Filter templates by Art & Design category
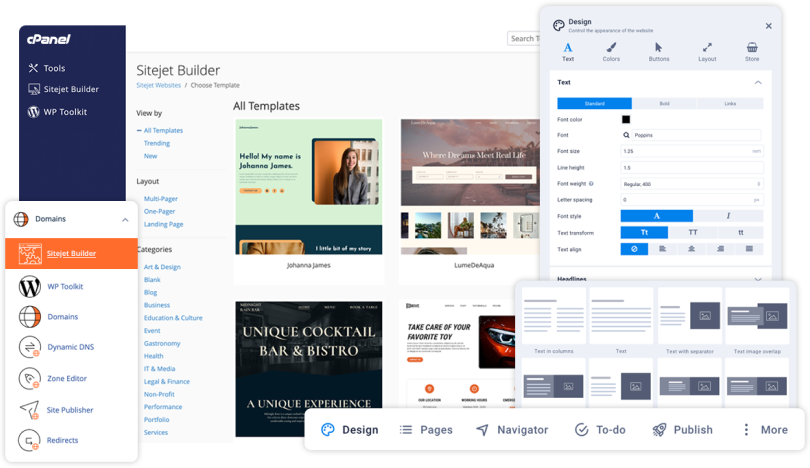810x468 pixels. (x=162, y=267)
